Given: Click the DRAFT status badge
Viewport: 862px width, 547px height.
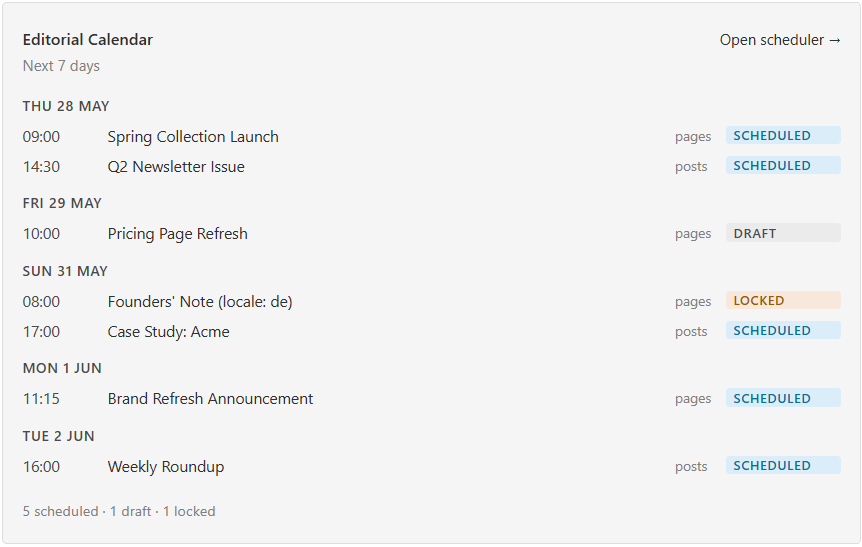Looking at the screenshot, I should (783, 233).
